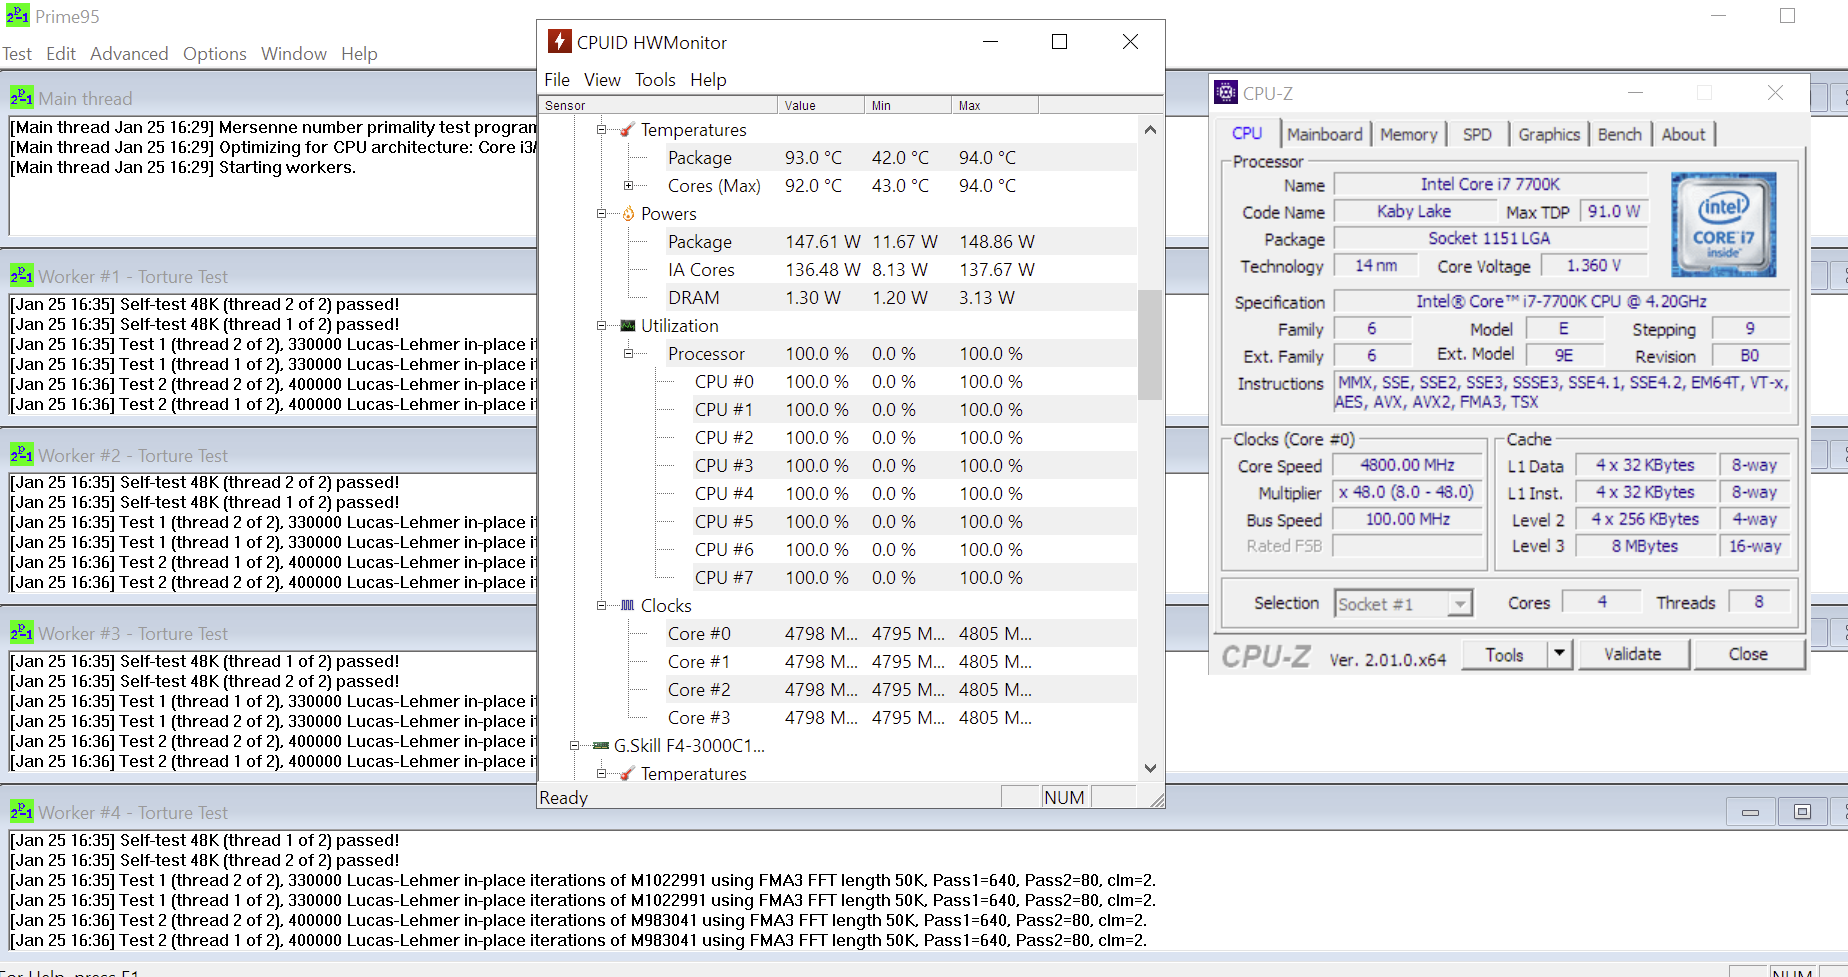
Task: Click the Clocks group icon in HWMonitor
Action: [628, 606]
